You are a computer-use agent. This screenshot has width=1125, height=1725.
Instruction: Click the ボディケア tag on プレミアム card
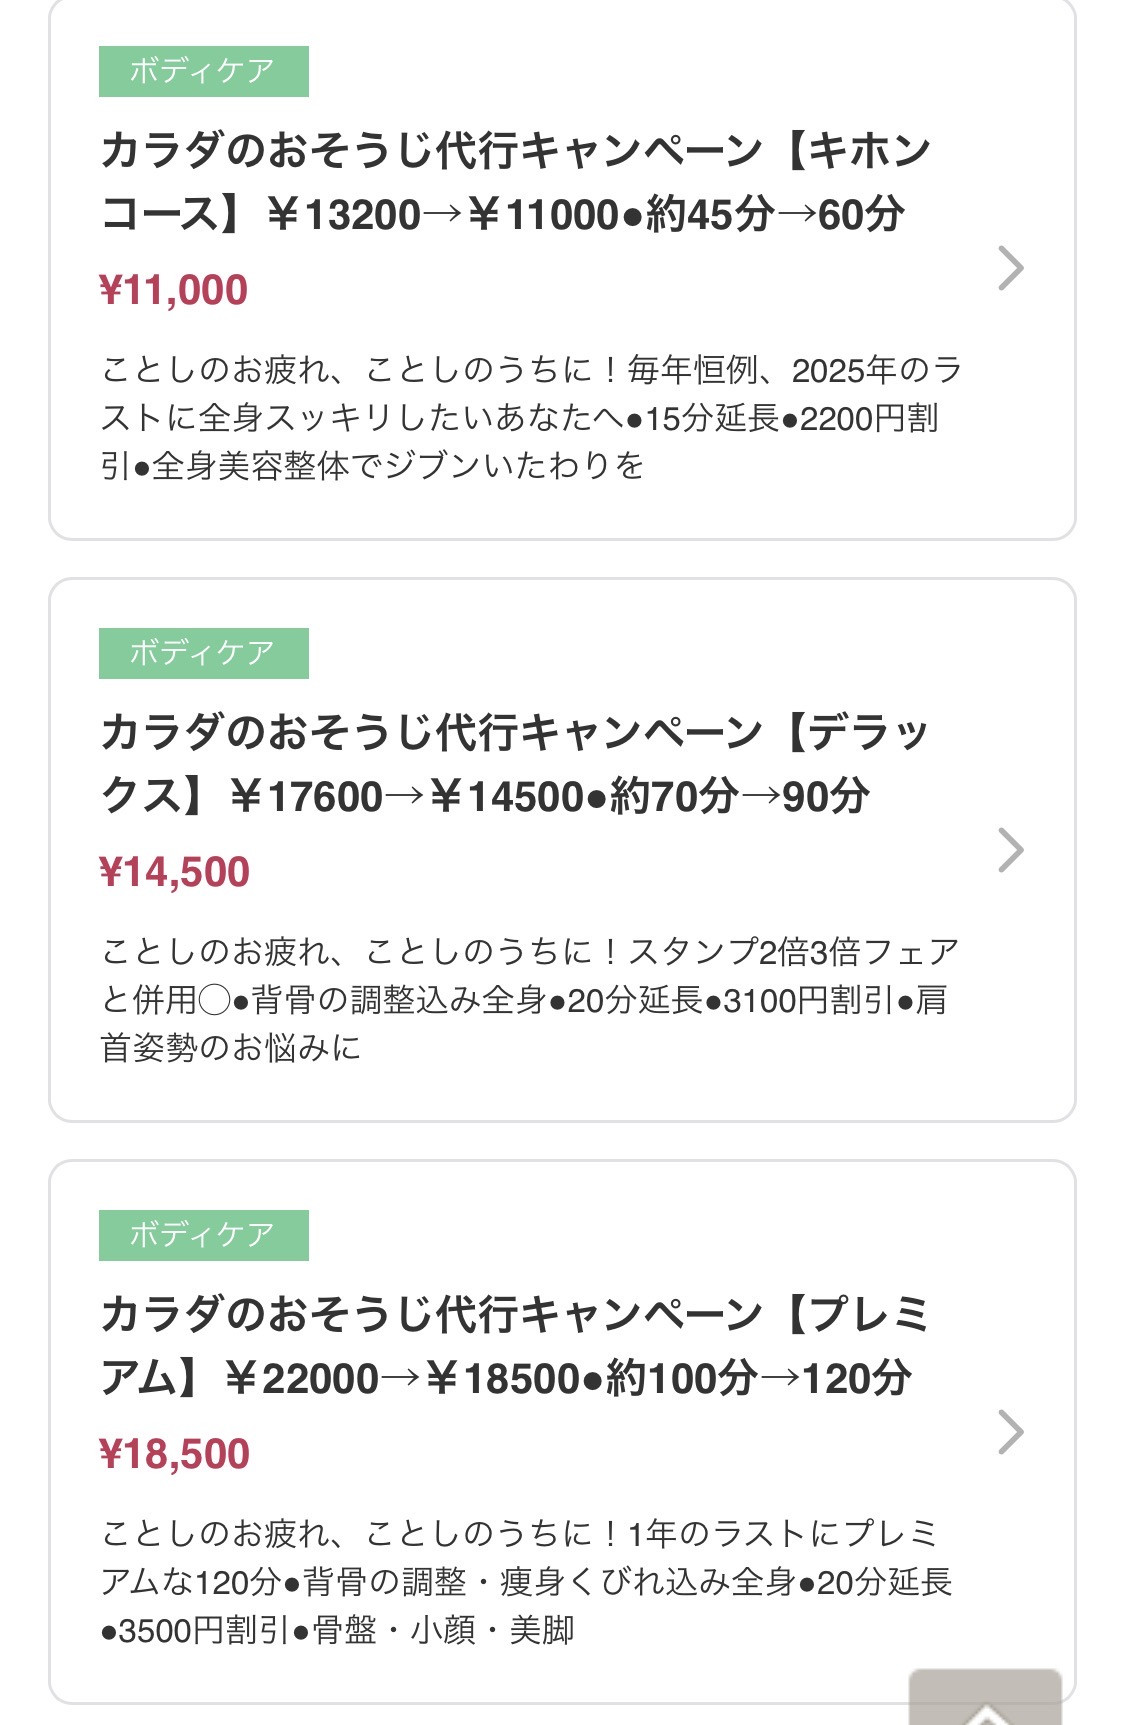pyautogui.click(x=203, y=1235)
